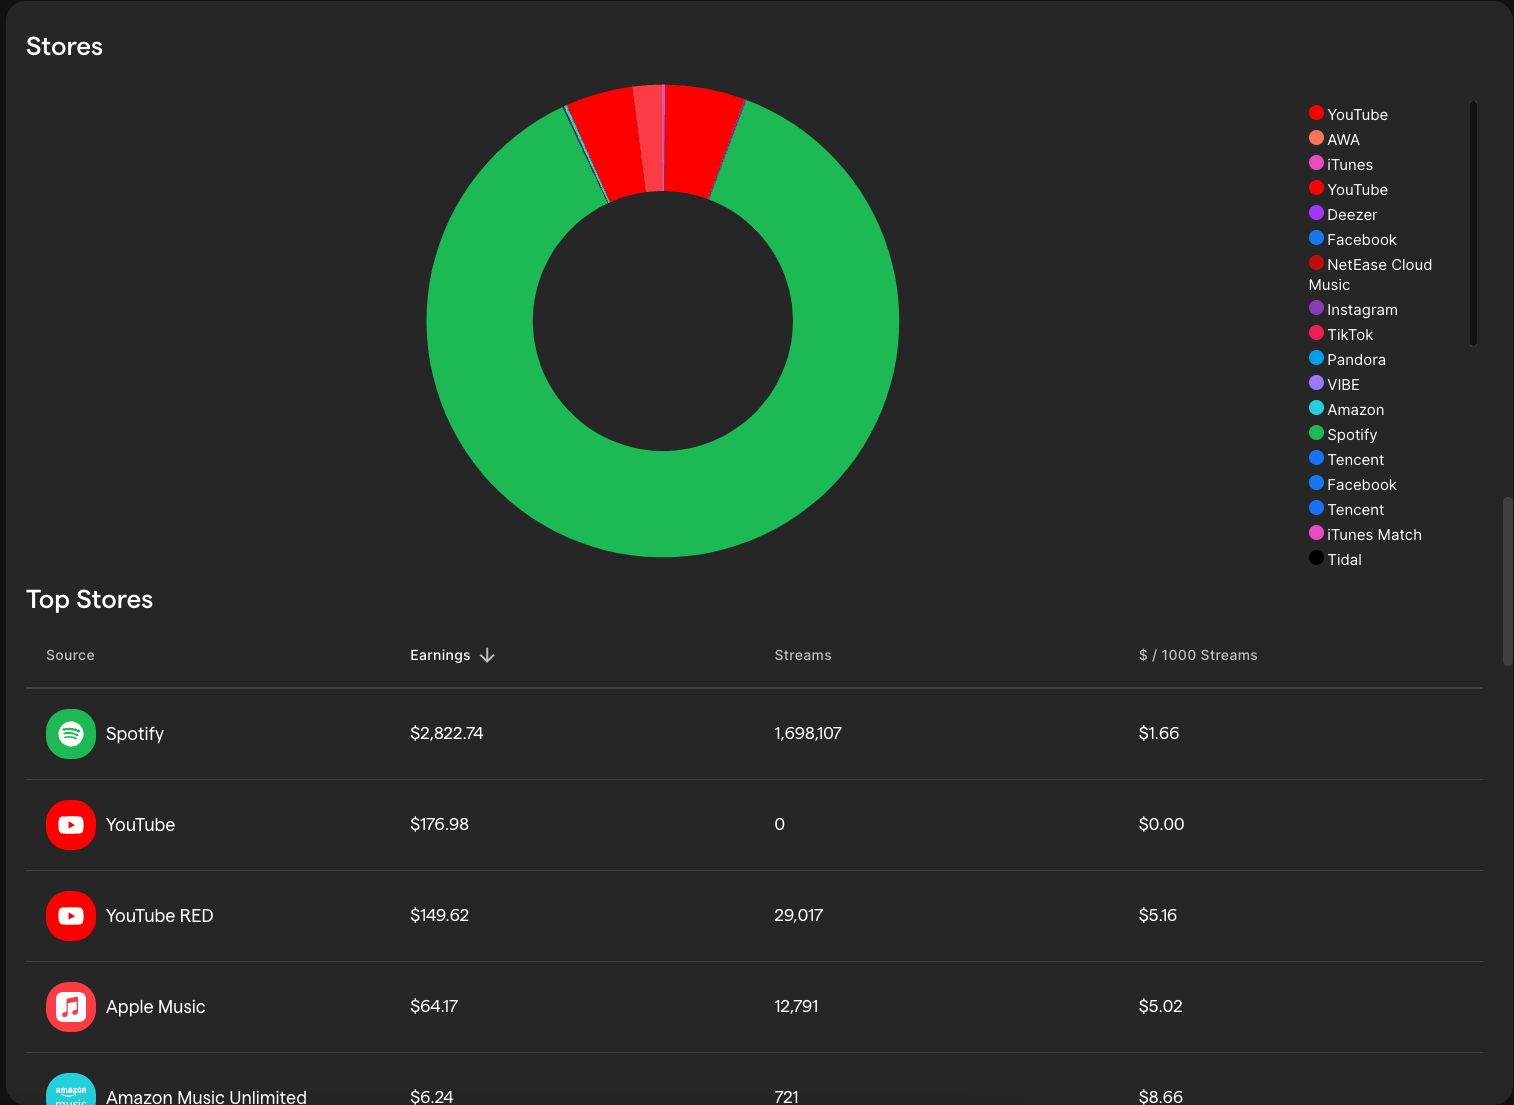Click the $0.00 per-1000-streams value
This screenshot has height=1105, width=1514.
click(x=1161, y=824)
